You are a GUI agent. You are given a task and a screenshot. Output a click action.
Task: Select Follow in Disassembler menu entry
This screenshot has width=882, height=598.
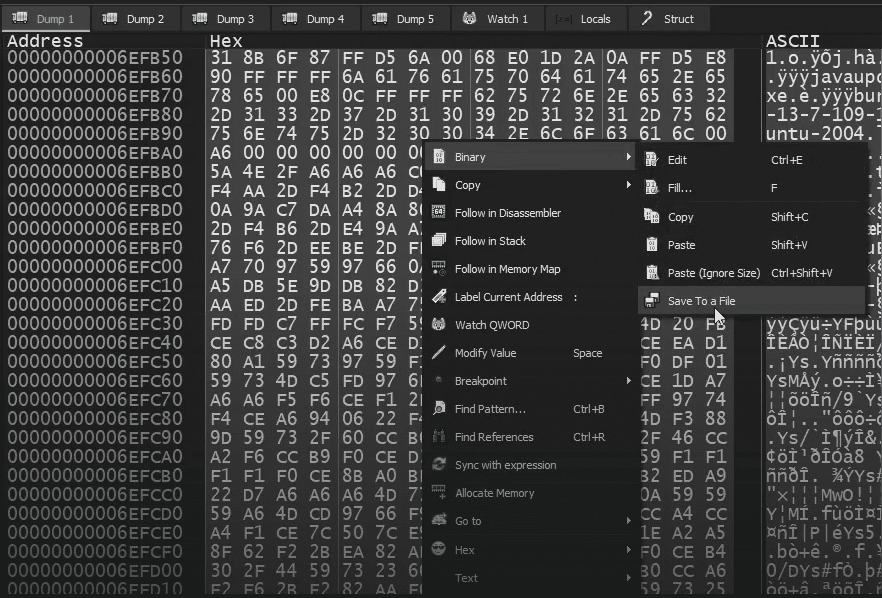(x=531, y=213)
